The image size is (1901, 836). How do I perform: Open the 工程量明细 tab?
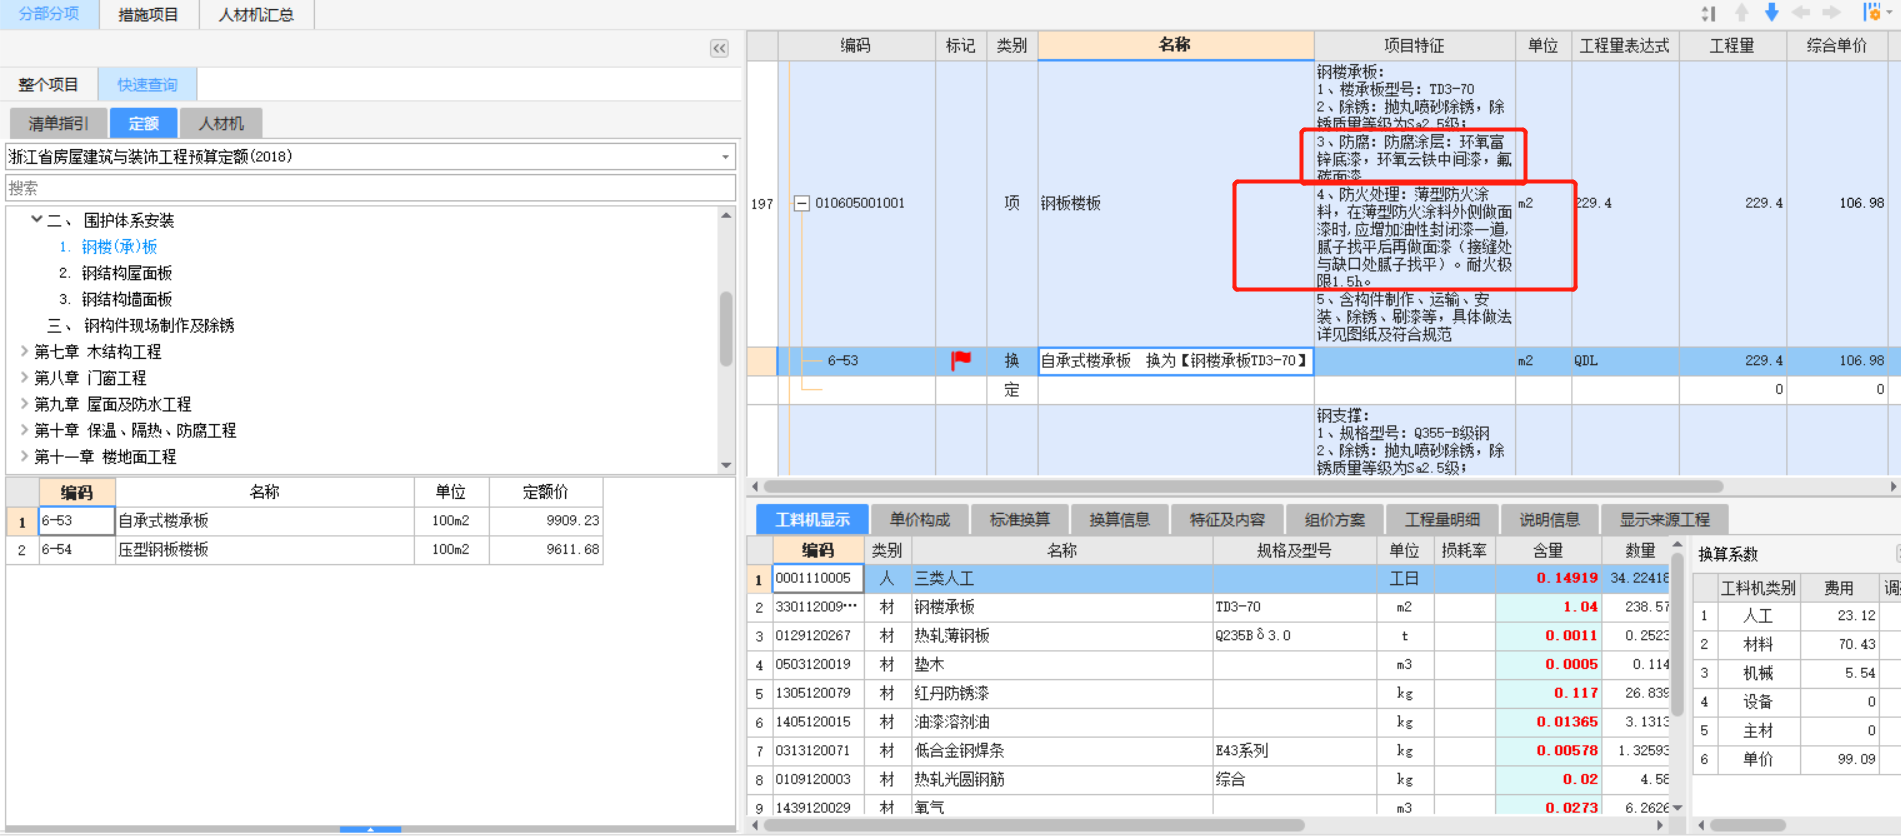point(1441,520)
